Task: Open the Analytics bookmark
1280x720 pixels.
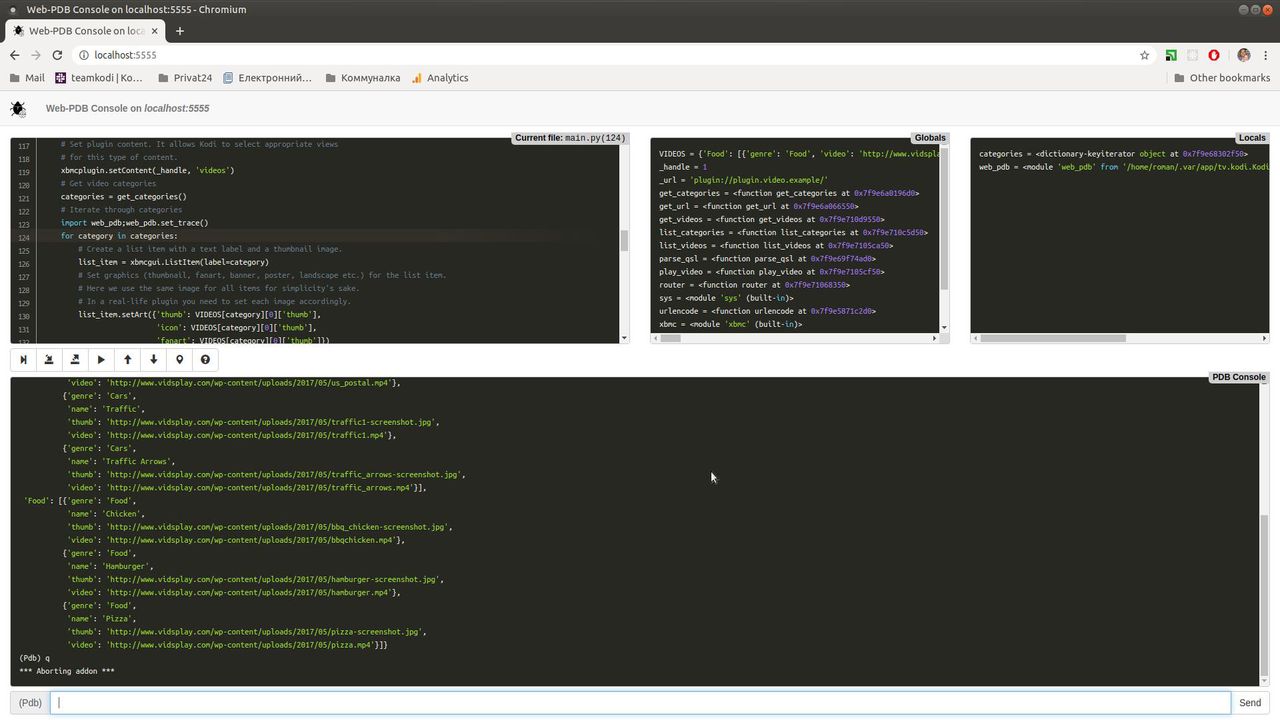Action: tap(439, 78)
